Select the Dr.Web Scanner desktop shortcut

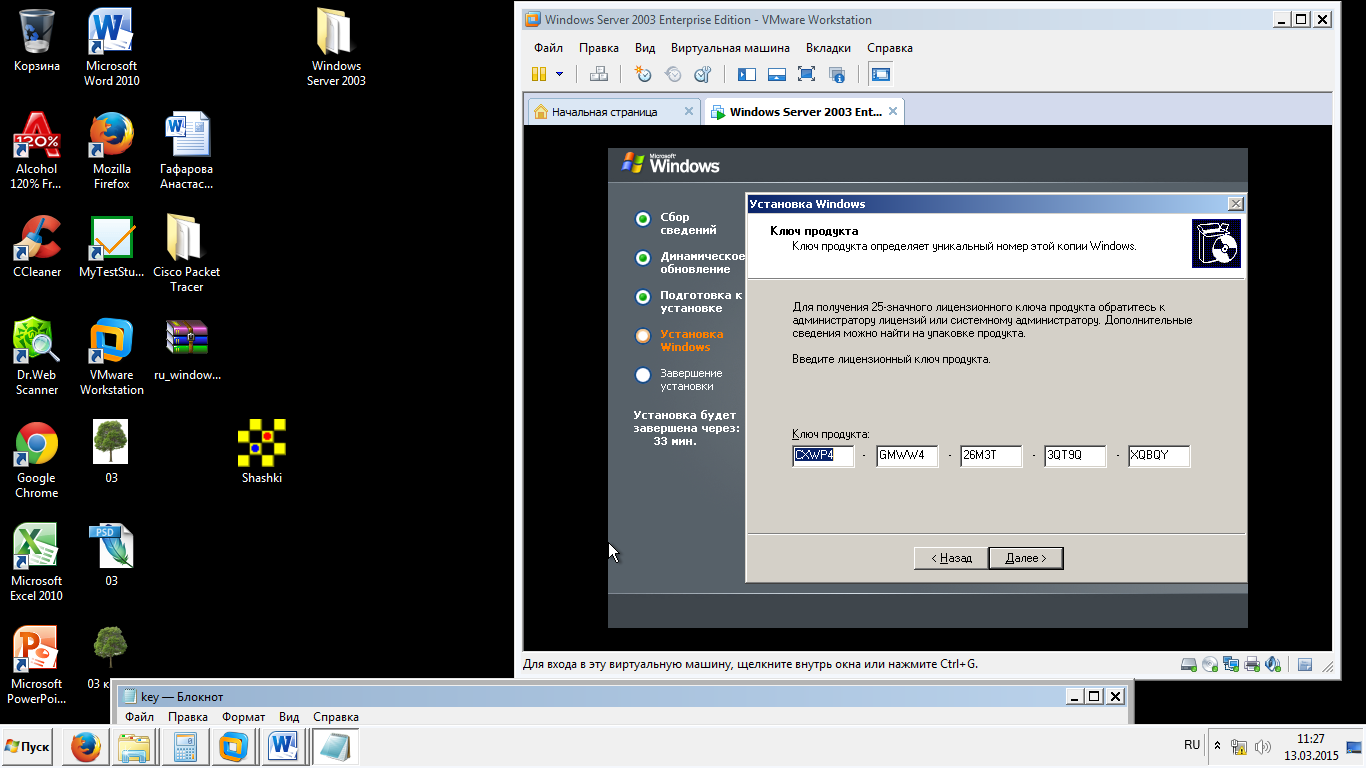click(37, 356)
